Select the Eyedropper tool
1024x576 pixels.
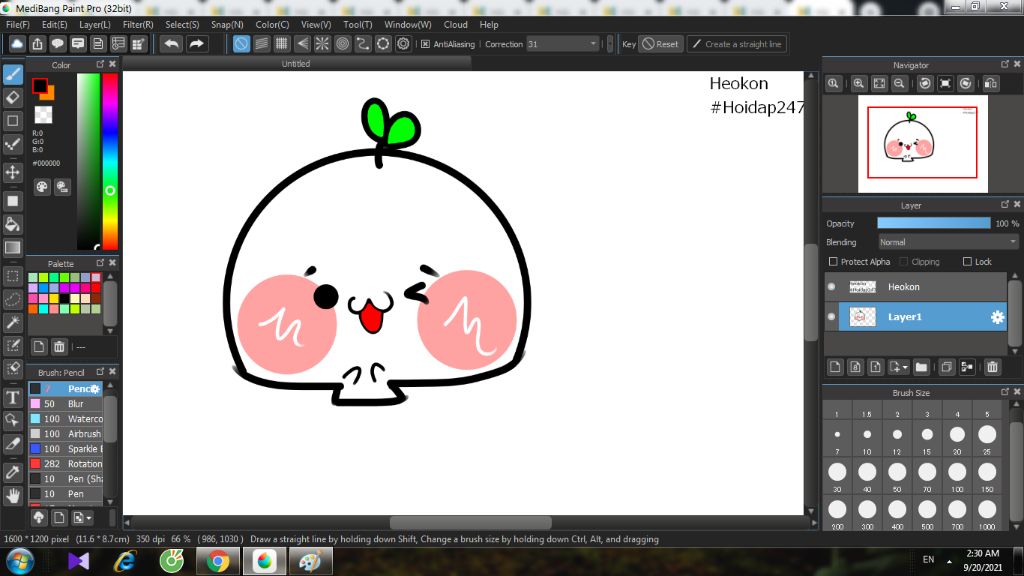click(13, 472)
